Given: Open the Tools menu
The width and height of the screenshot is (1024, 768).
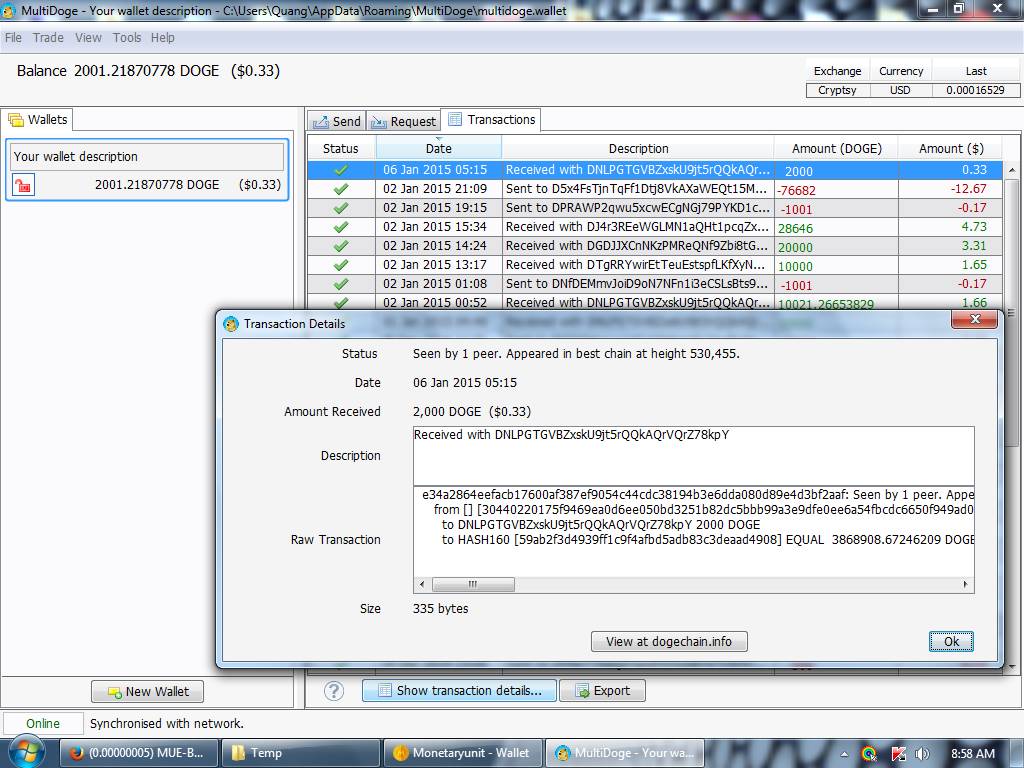Looking at the screenshot, I should [127, 38].
